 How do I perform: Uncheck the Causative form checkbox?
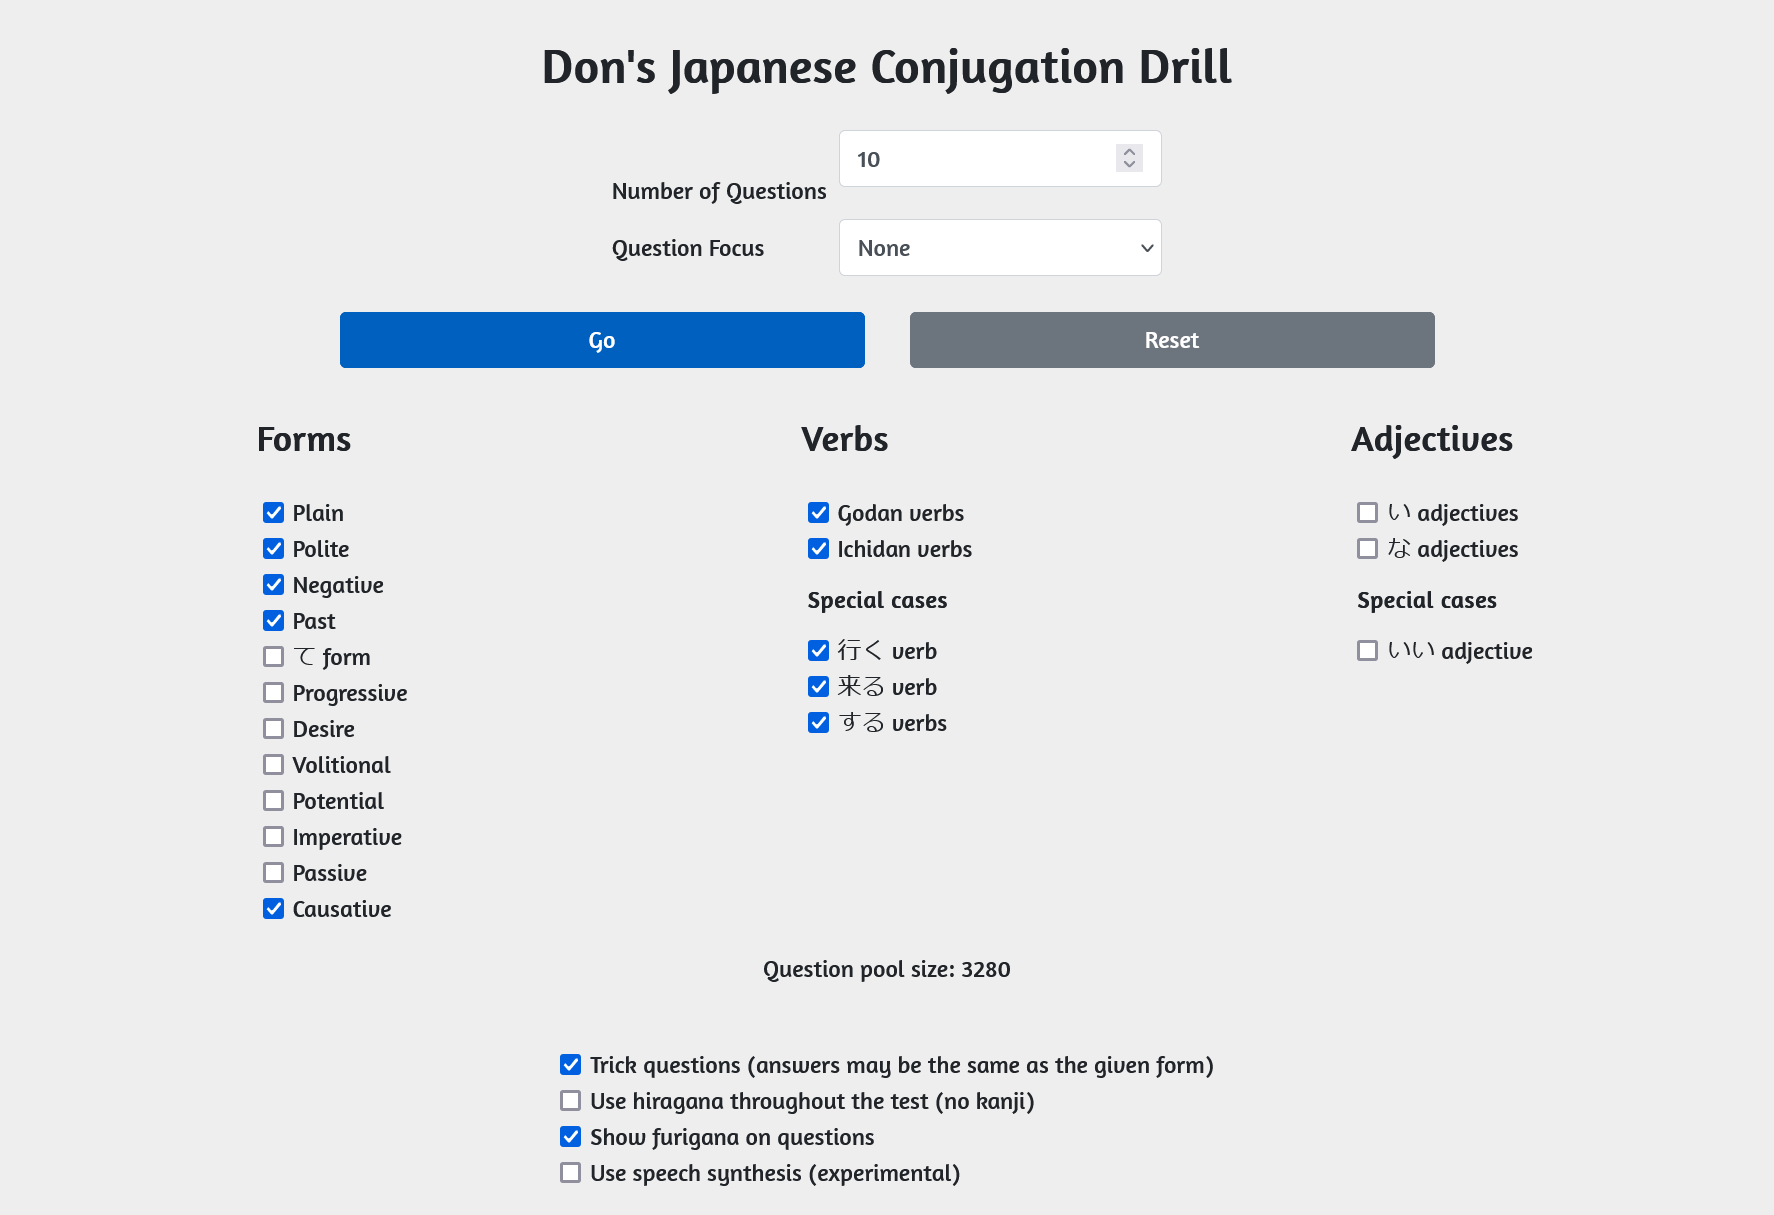[274, 908]
